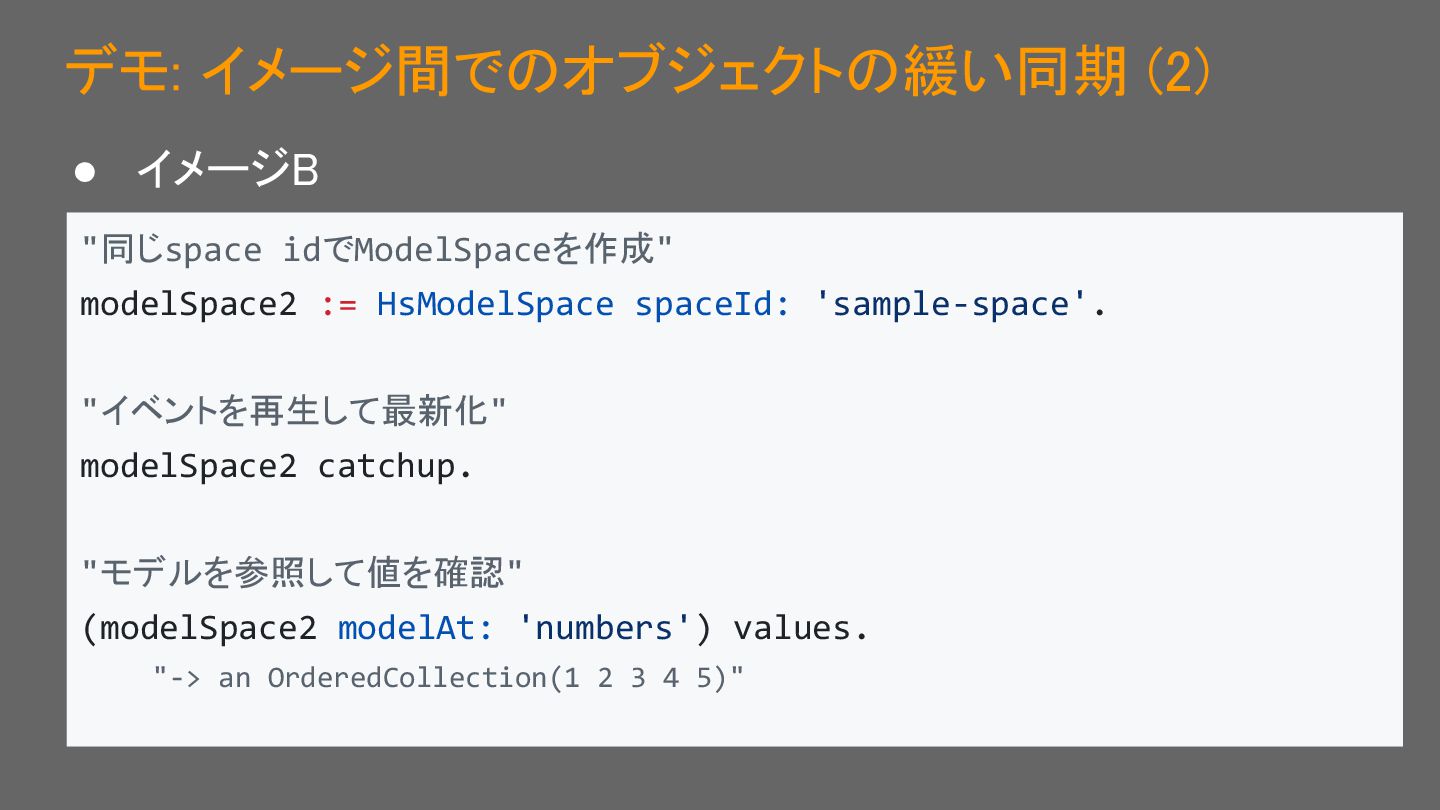Click comment "モデルを参照して値を確認"
This screenshot has height=810, width=1440.
click(302, 573)
